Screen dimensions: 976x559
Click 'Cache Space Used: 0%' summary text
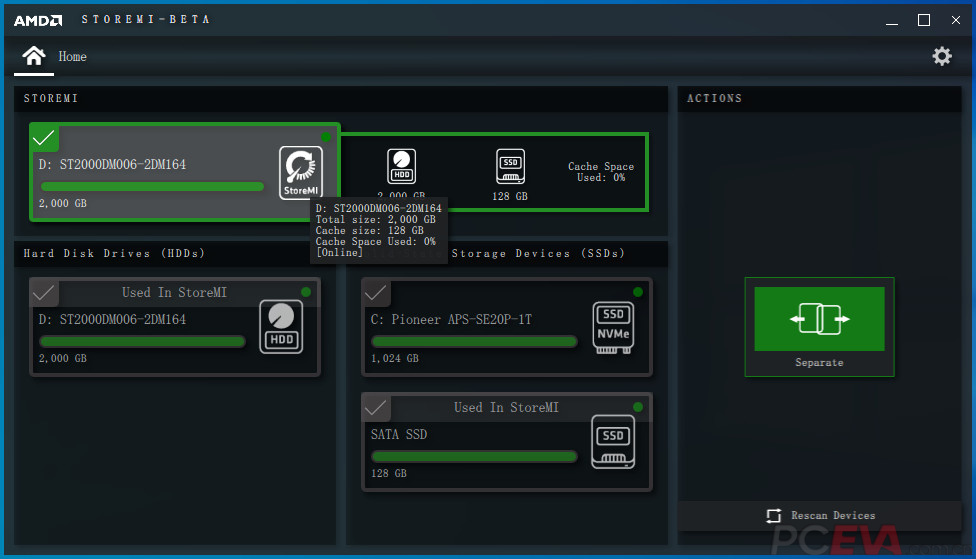pos(601,172)
